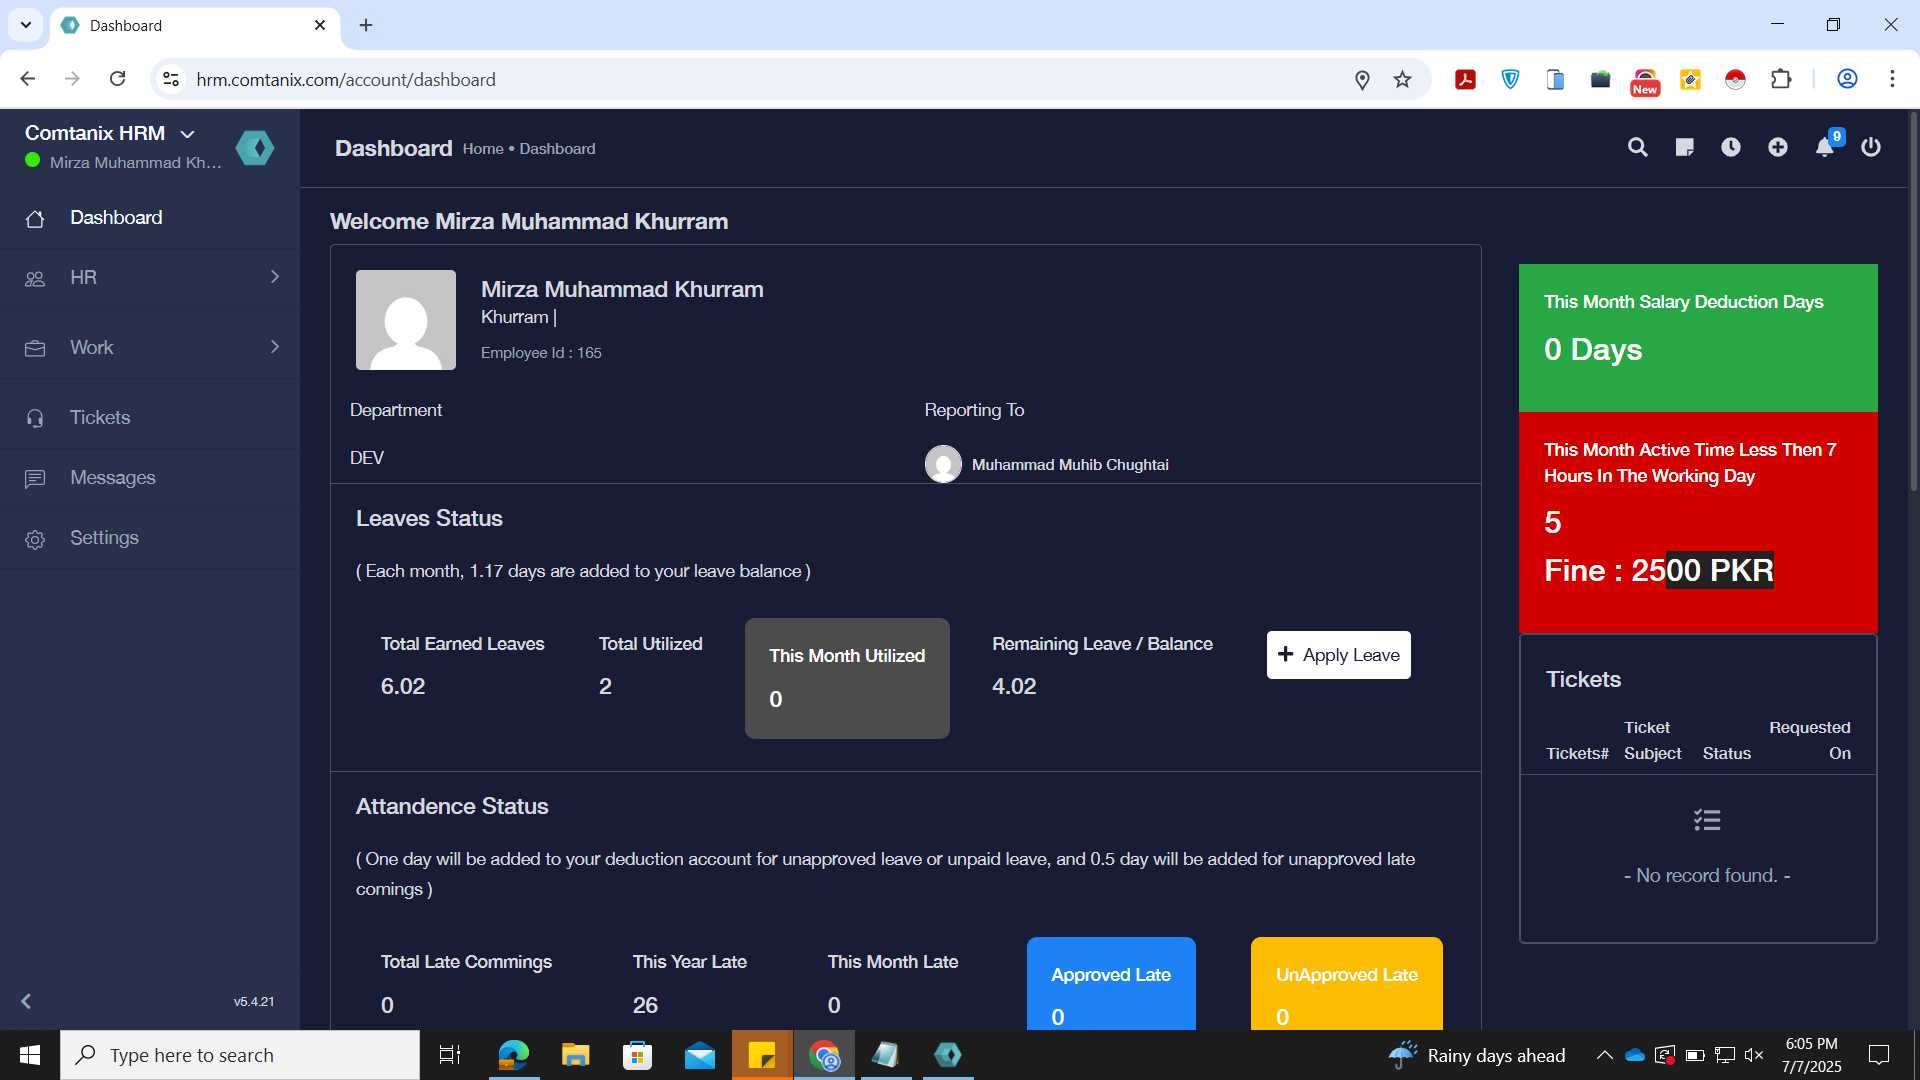Select the Dashboard browser tab

[x=195, y=26]
